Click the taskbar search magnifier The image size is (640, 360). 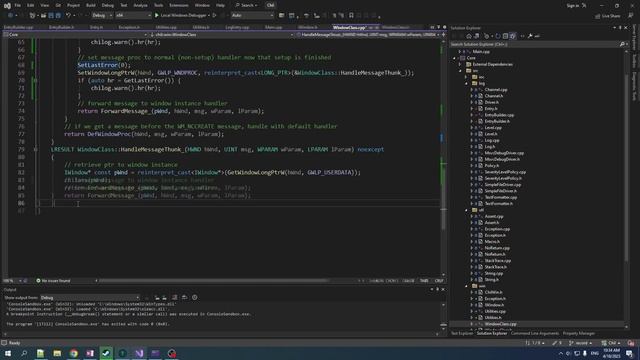pos(24,353)
